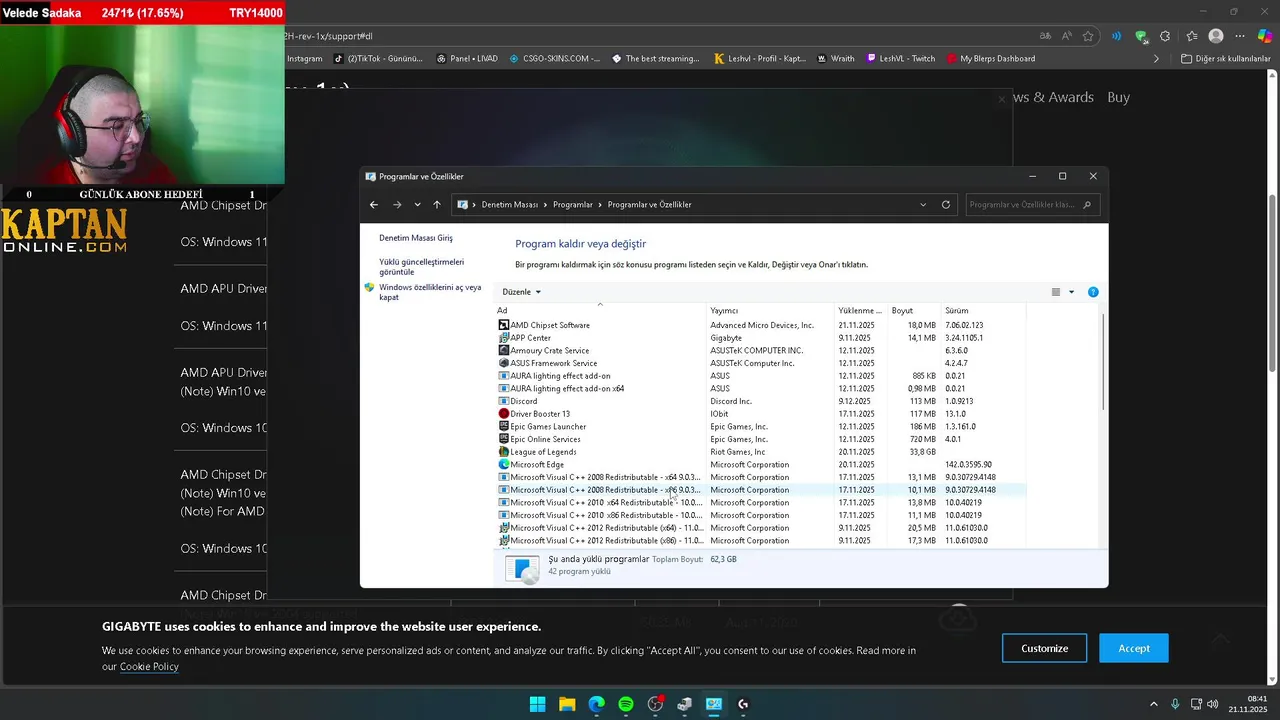Click the translate icon in Edge address bar
The width and height of the screenshot is (1280, 720).
coord(1045,36)
